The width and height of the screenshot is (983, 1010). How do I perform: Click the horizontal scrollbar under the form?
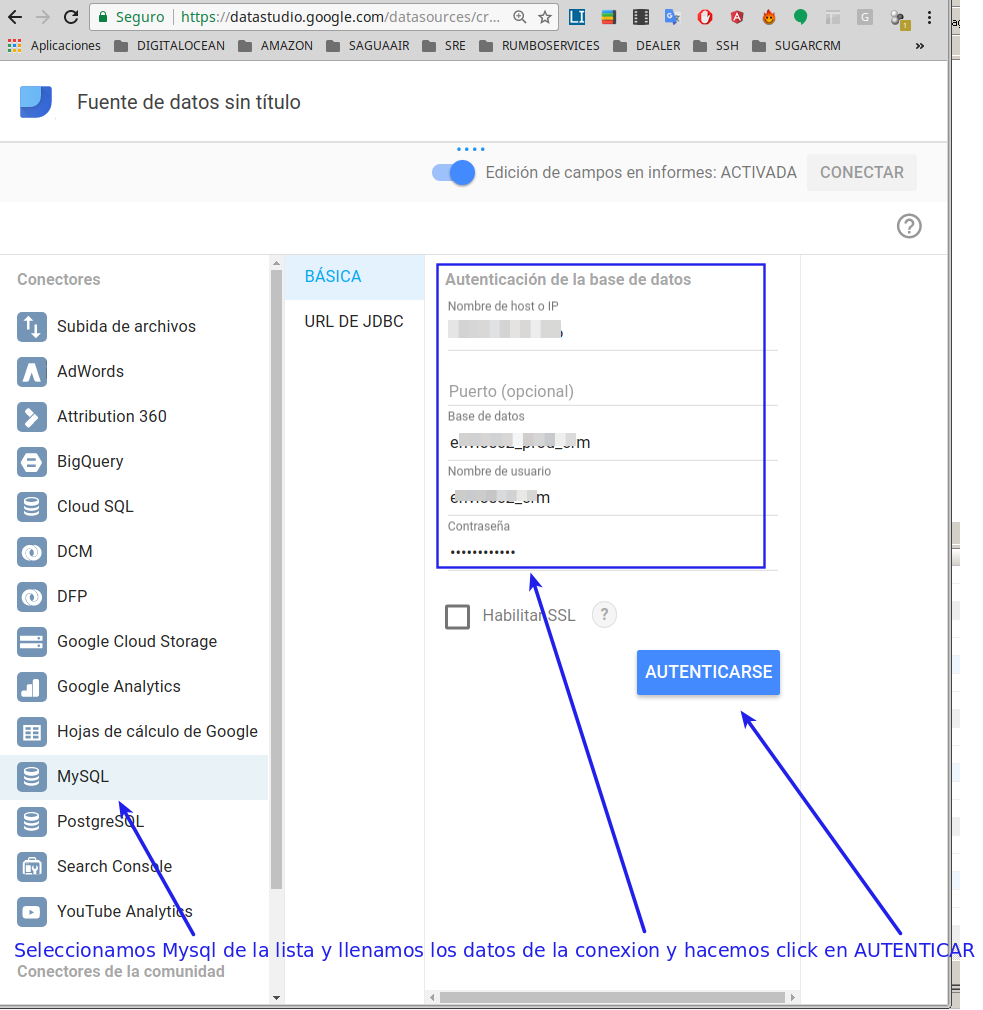pyautogui.click(x=612, y=997)
